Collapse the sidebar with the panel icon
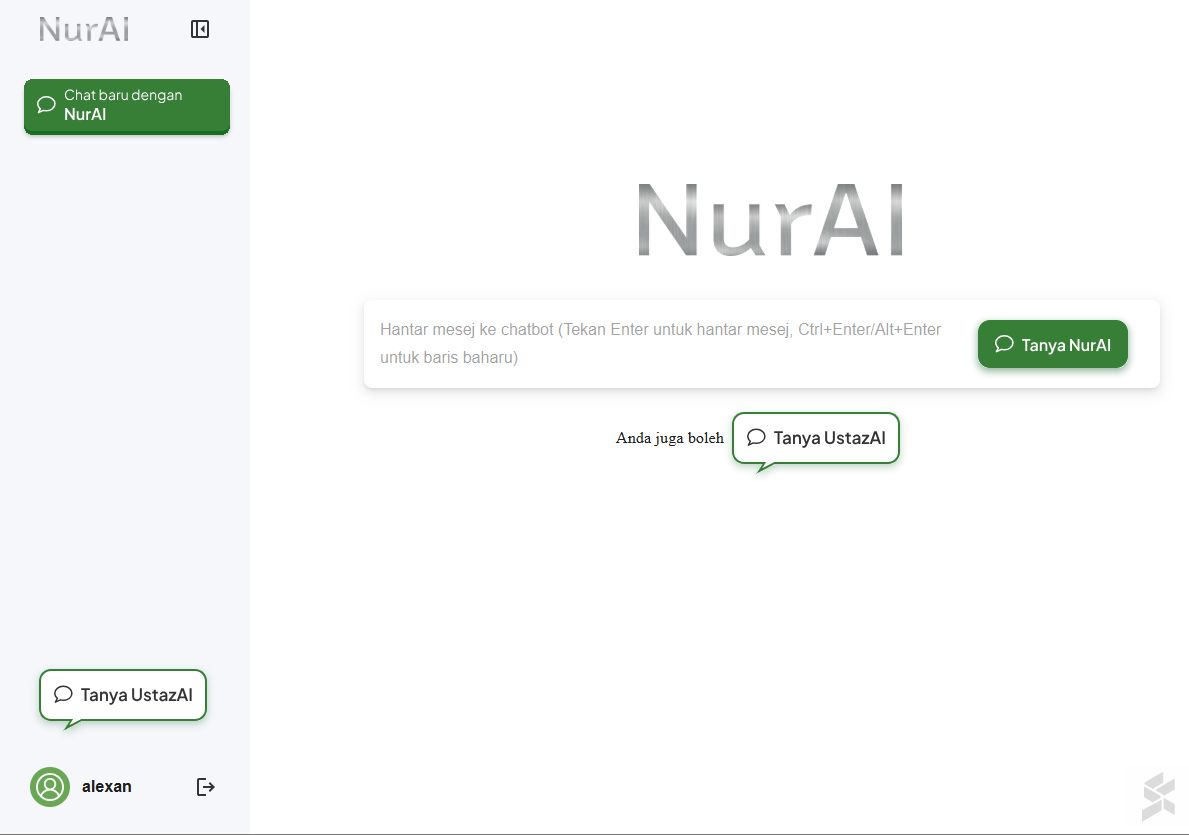Image resolution: width=1189 pixels, height=835 pixels. pos(200,30)
